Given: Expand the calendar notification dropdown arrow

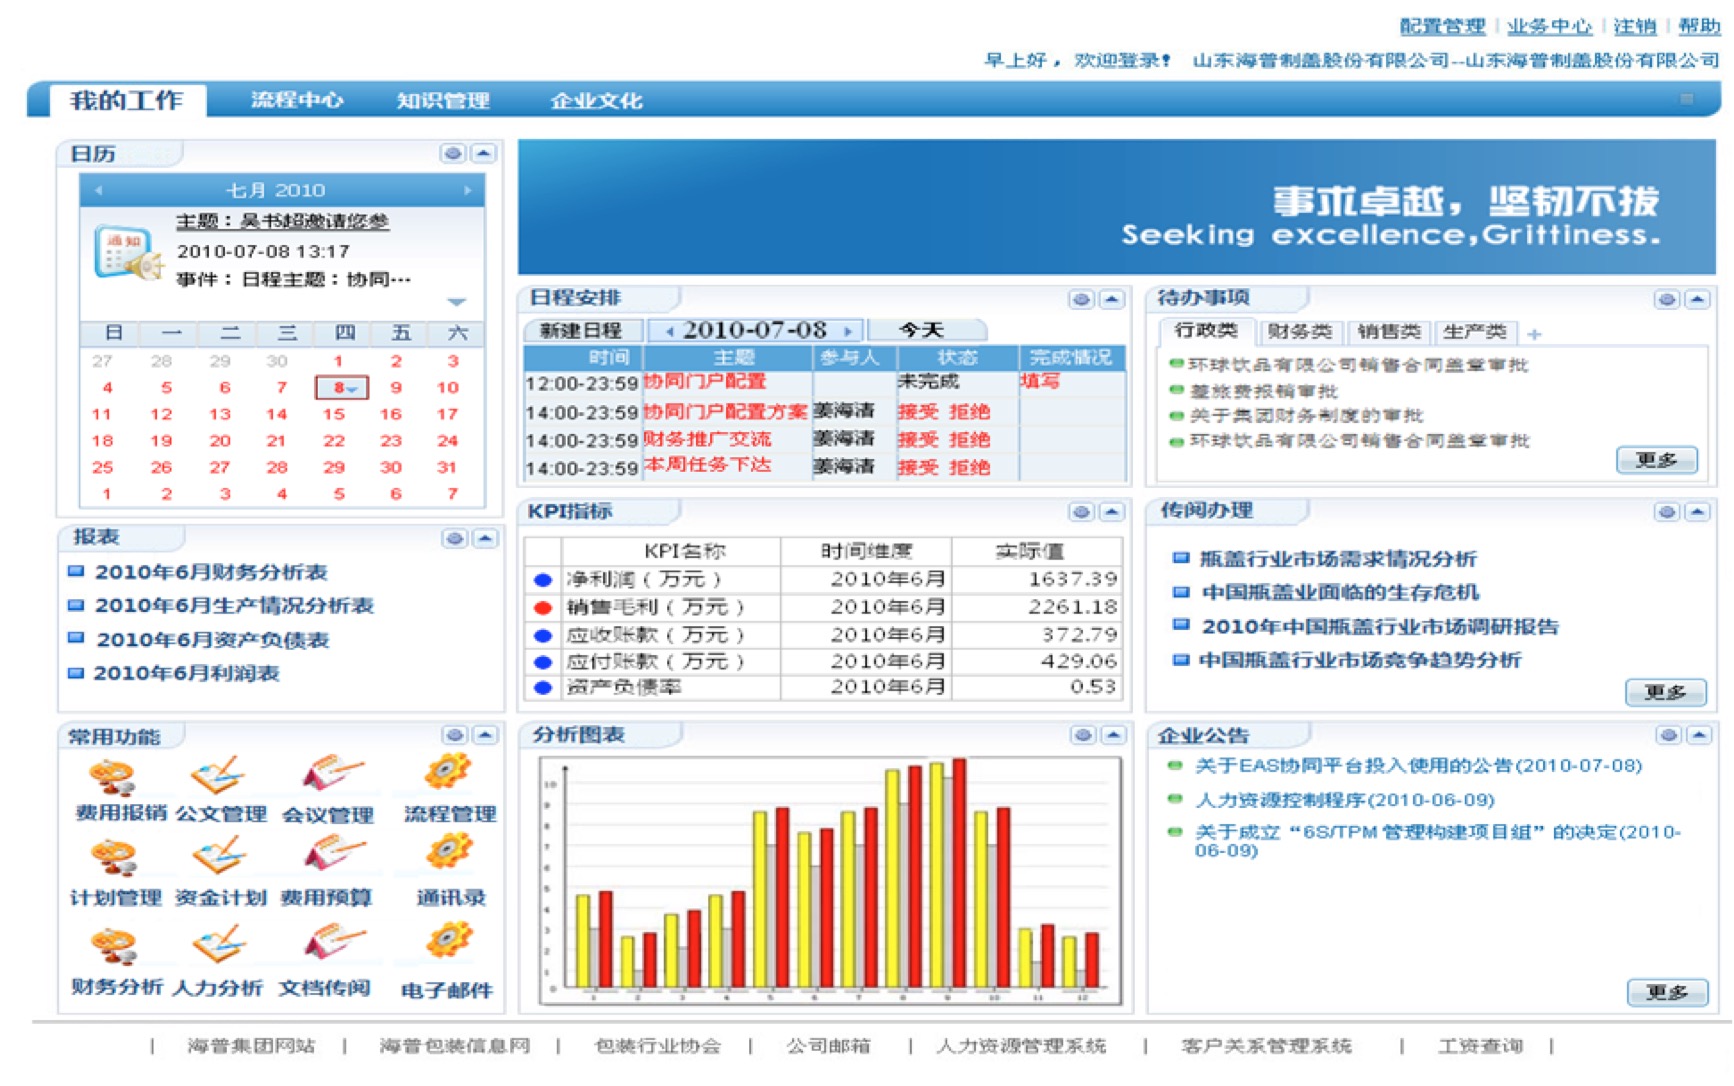Looking at the screenshot, I should [456, 301].
